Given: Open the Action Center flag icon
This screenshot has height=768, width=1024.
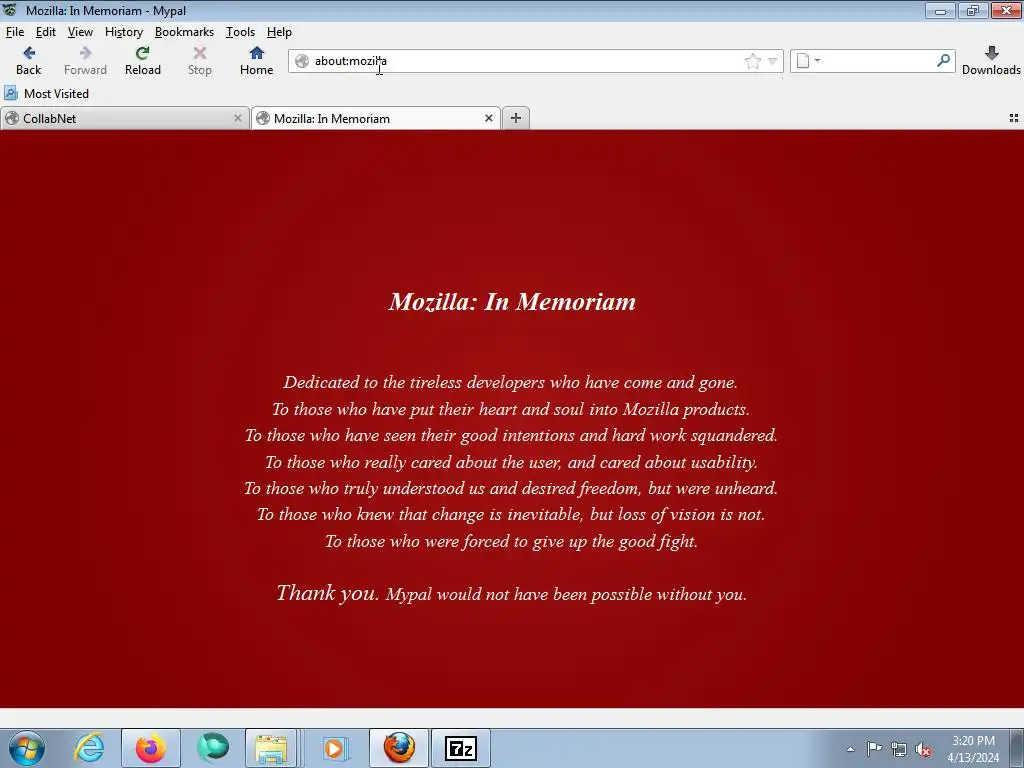Looking at the screenshot, I should point(874,749).
